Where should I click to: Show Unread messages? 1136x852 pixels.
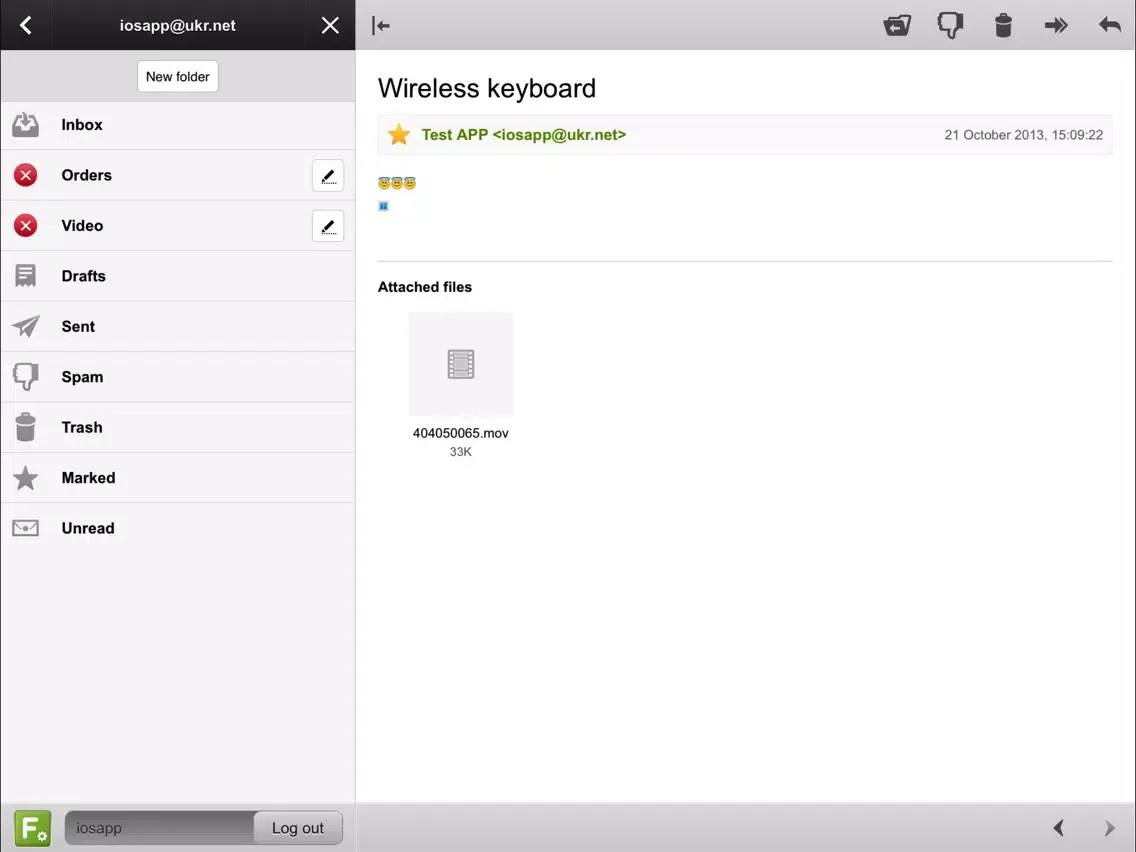[178, 528]
